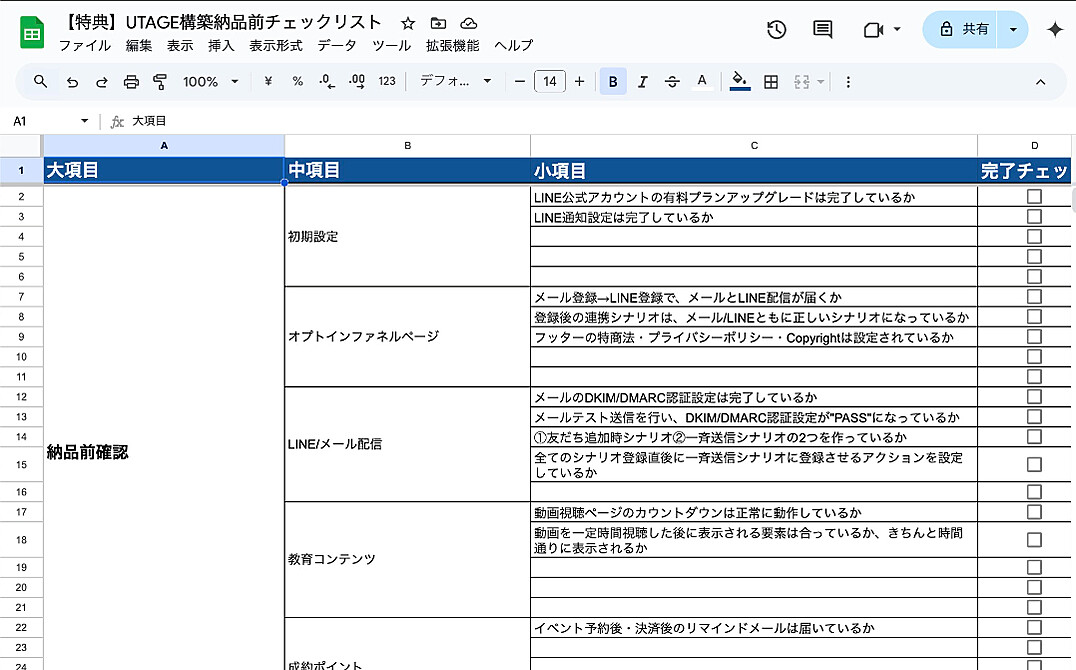This screenshot has width=1076, height=670.
Task: Open the 100% zoom dropdown
Action: coord(211,82)
